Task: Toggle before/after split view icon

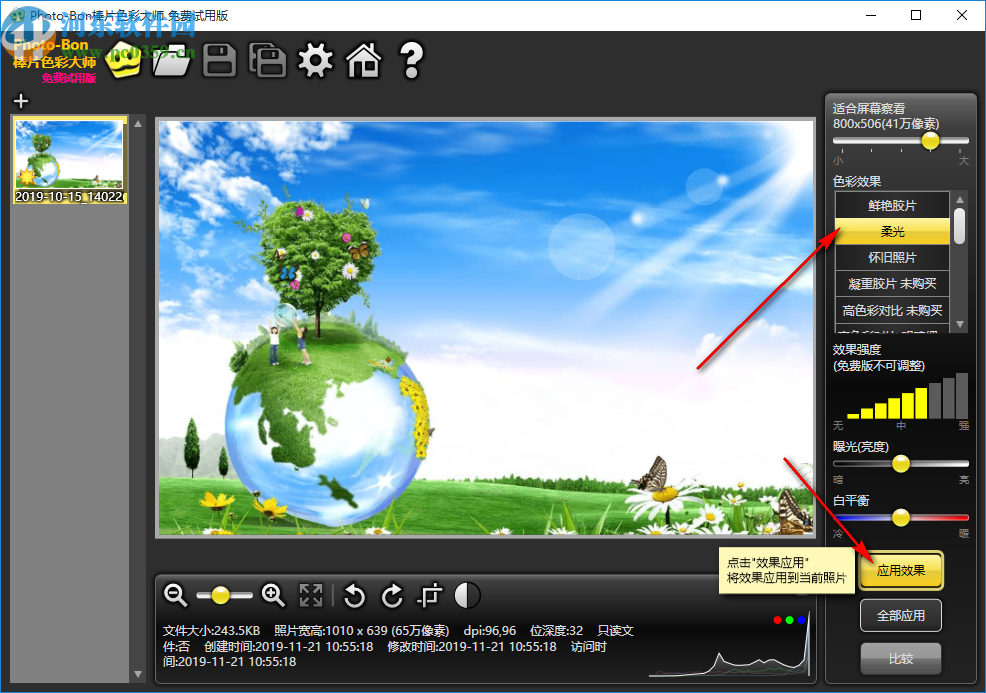Action: 467,595
